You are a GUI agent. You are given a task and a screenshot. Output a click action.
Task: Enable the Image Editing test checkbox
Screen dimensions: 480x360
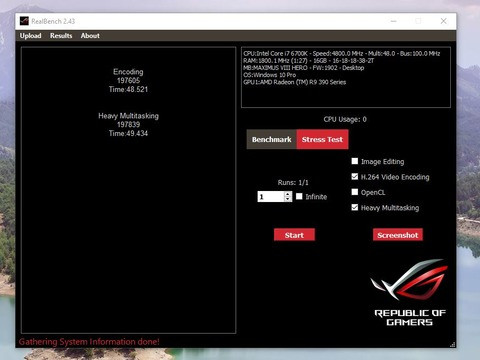click(x=355, y=161)
